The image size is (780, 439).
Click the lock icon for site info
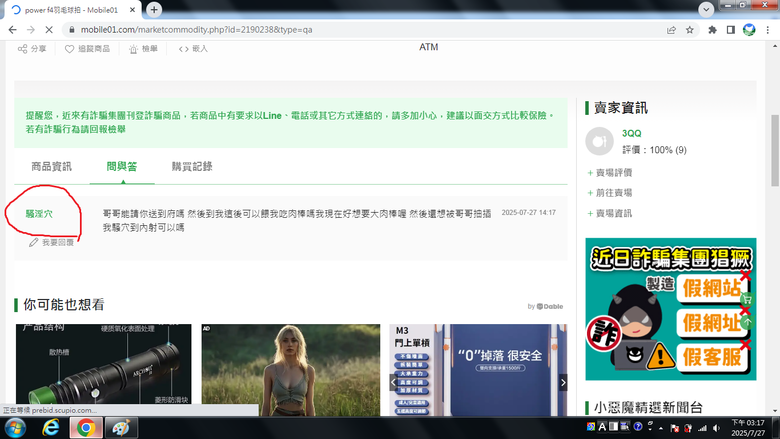(x=72, y=30)
